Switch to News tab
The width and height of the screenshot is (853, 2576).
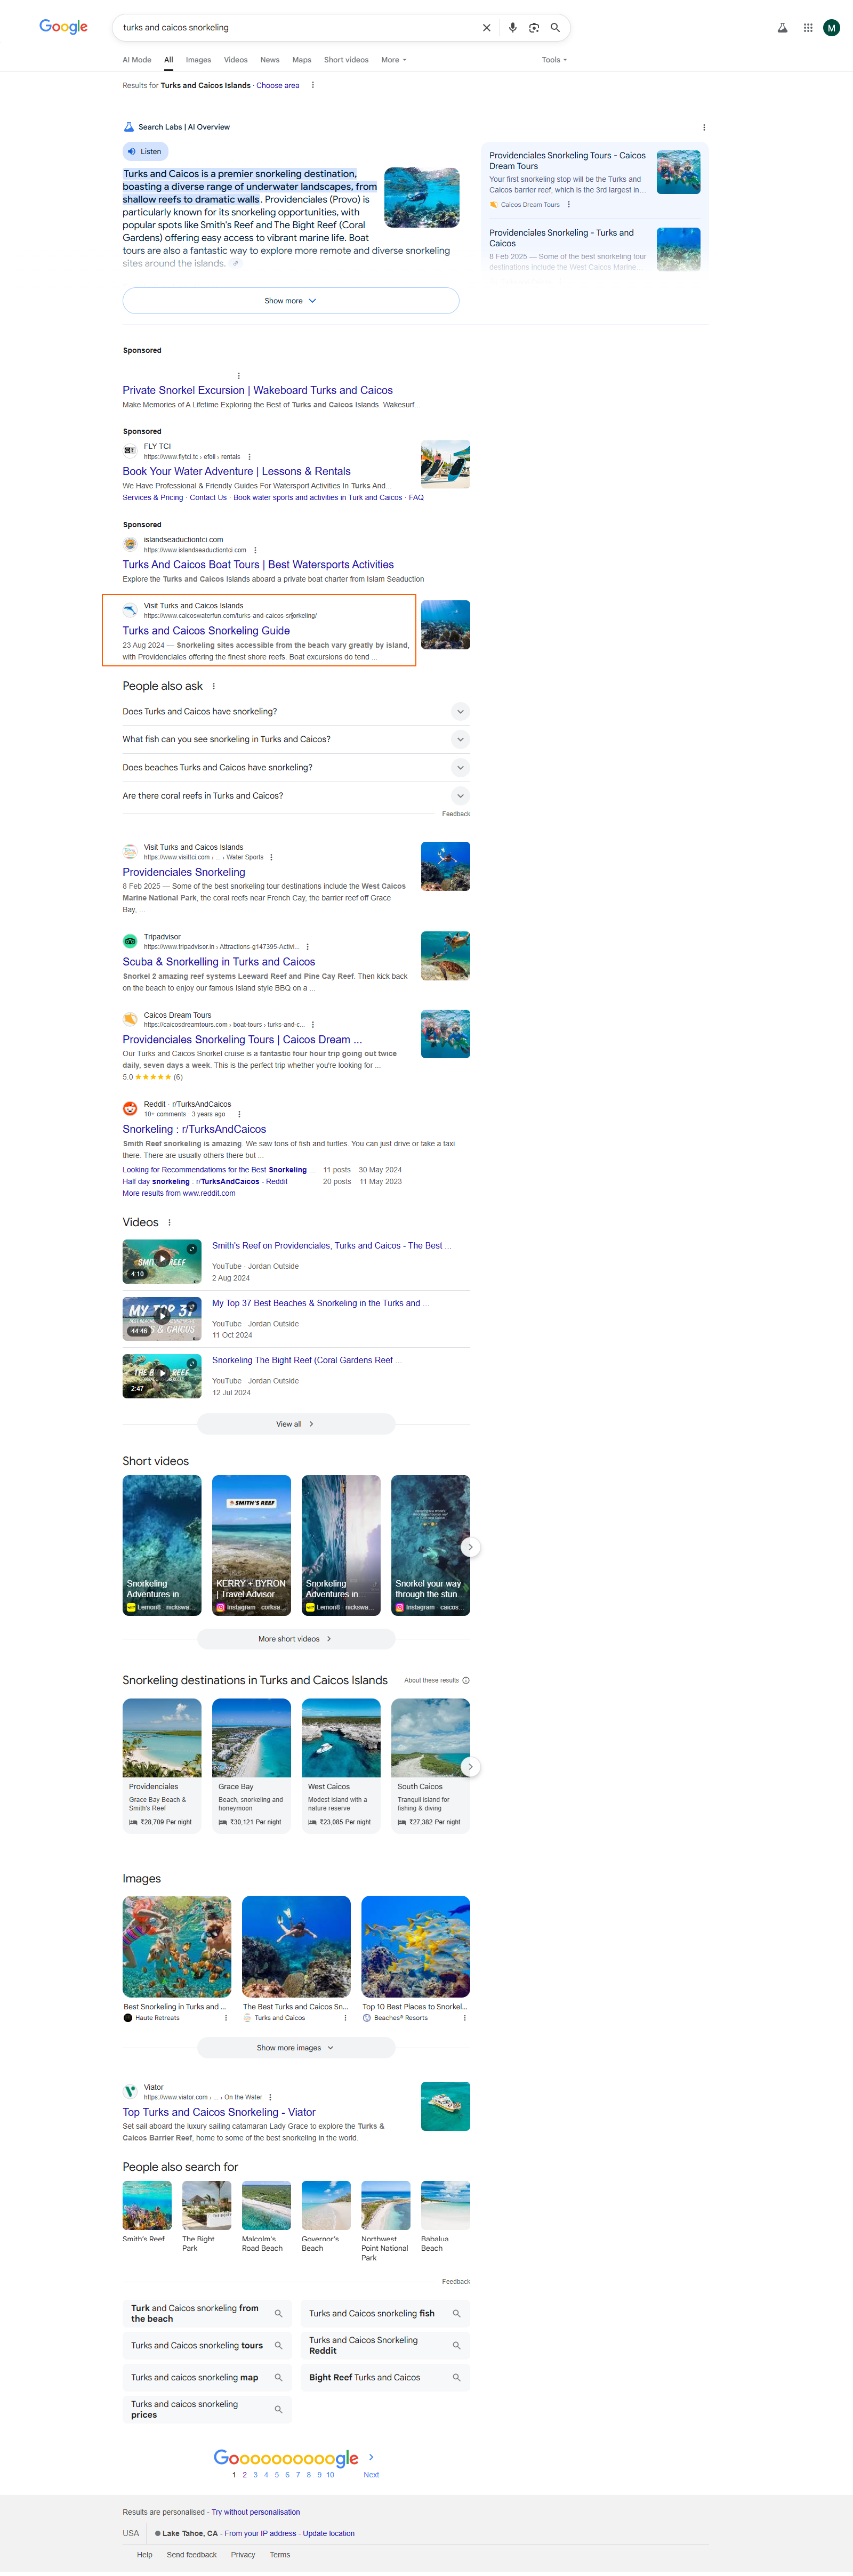(x=270, y=60)
